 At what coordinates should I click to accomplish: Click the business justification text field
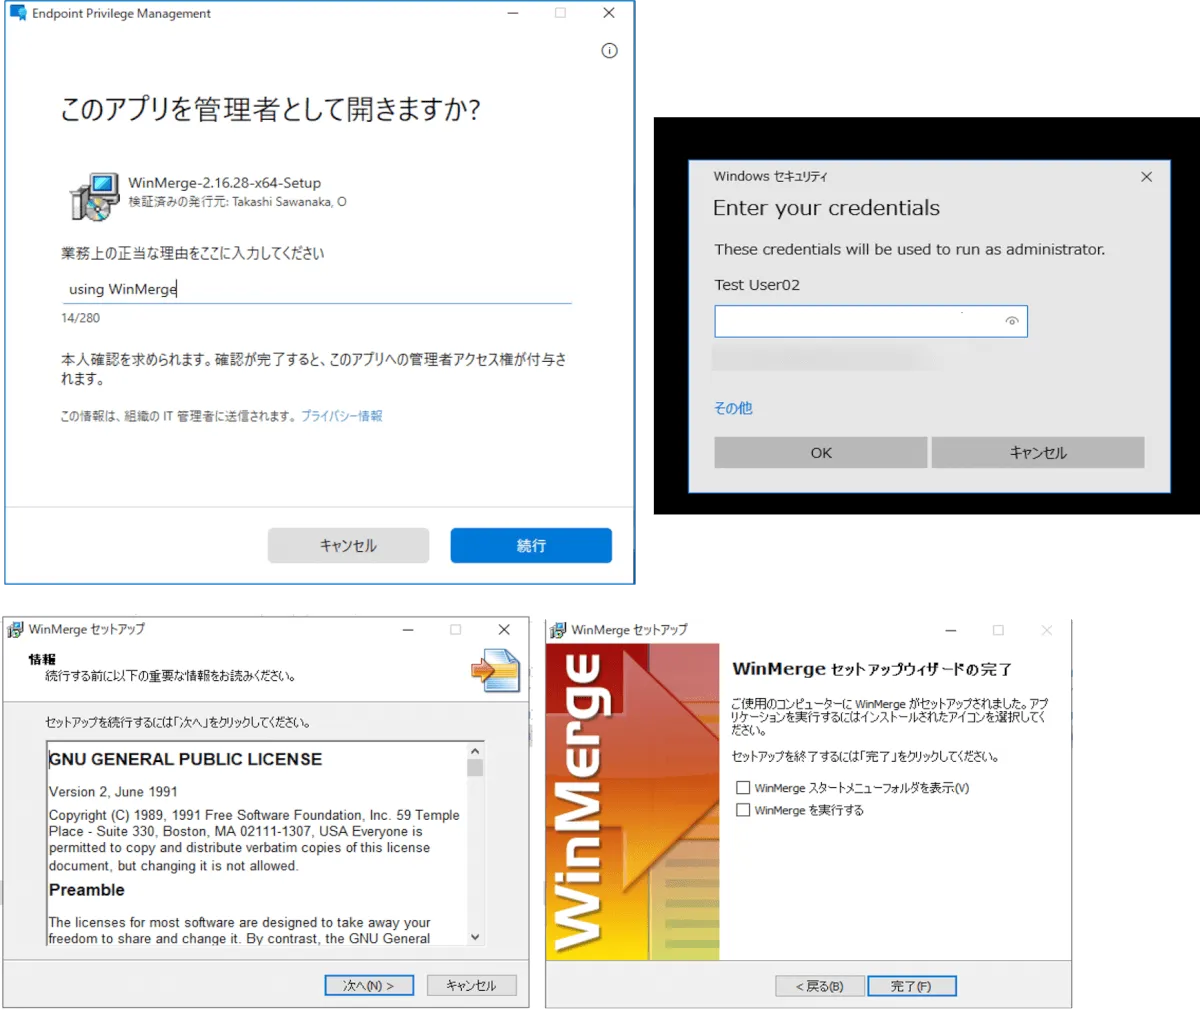tap(316, 289)
